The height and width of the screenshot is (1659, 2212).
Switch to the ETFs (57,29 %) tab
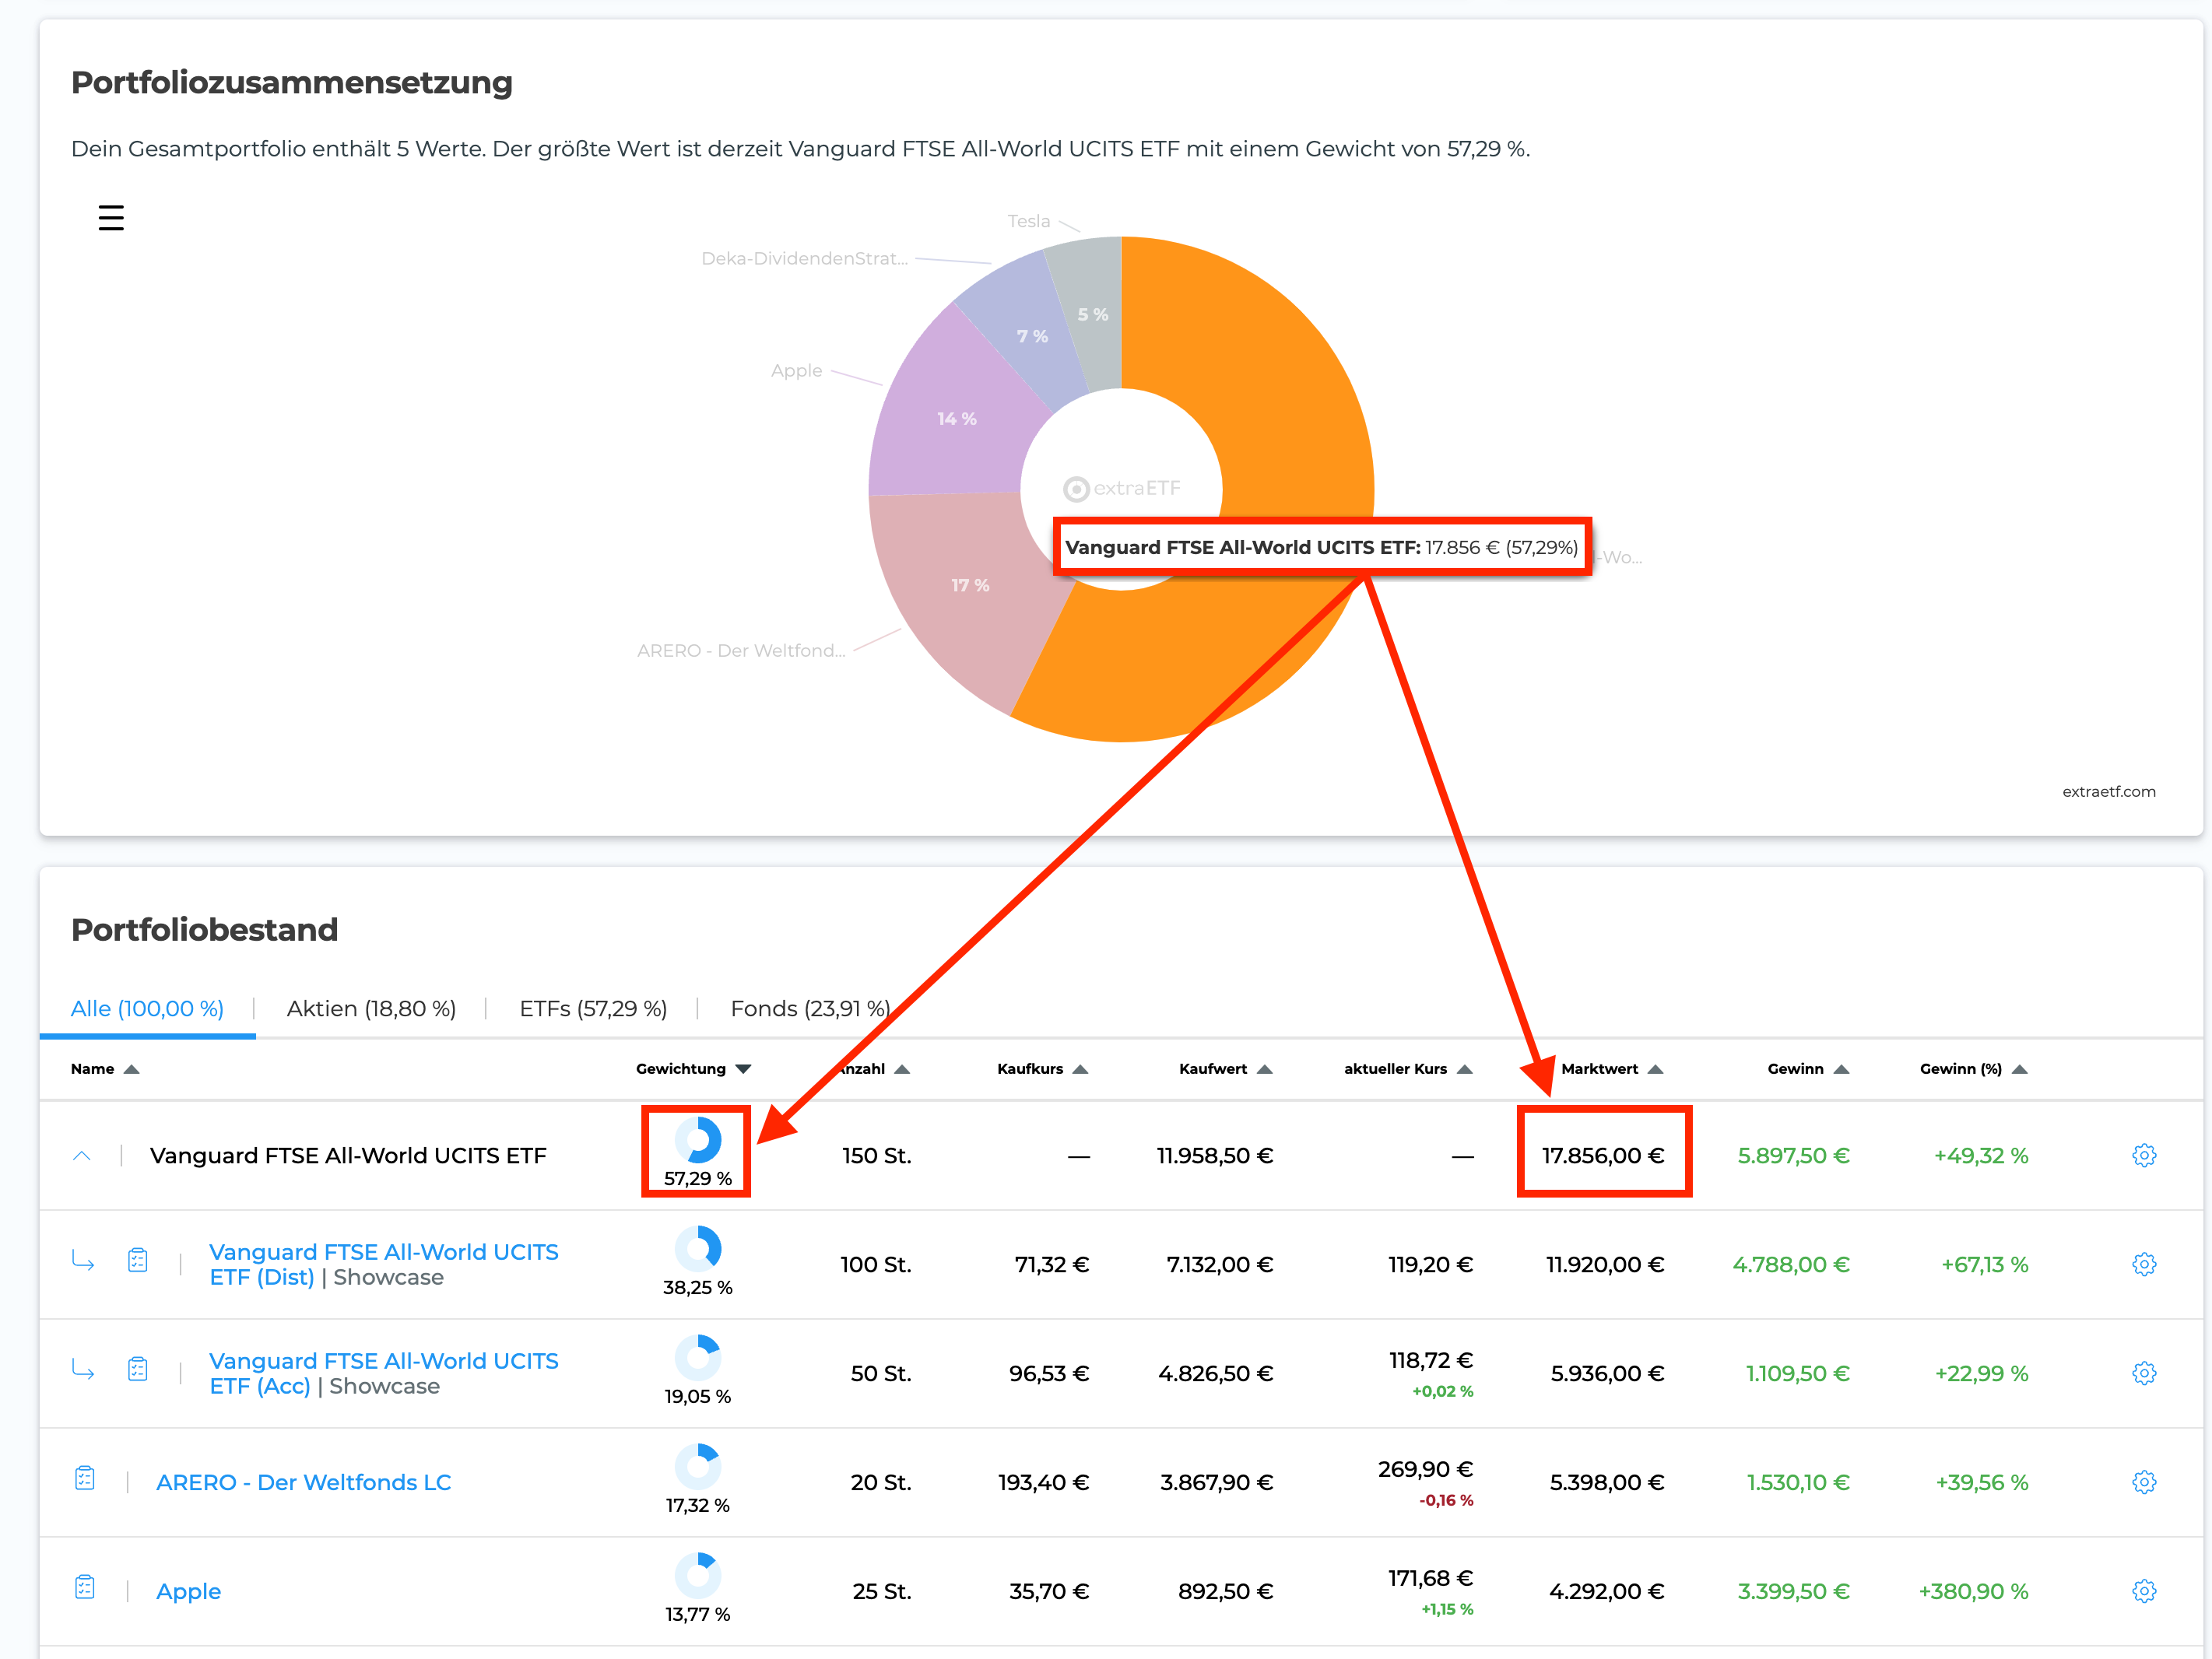pyautogui.click(x=593, y=1008)
